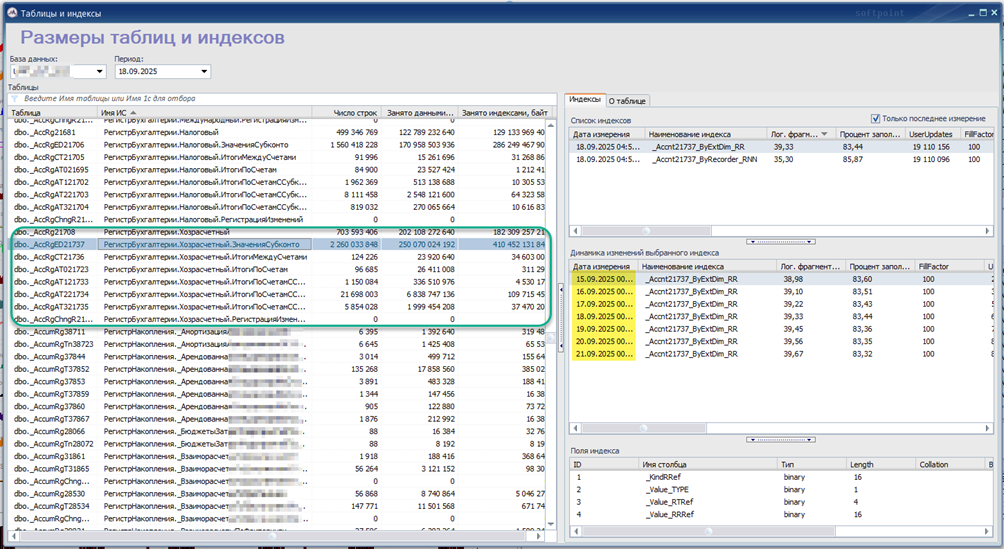Toggle the Только последнее измерение checkbox

click(876, 118)
